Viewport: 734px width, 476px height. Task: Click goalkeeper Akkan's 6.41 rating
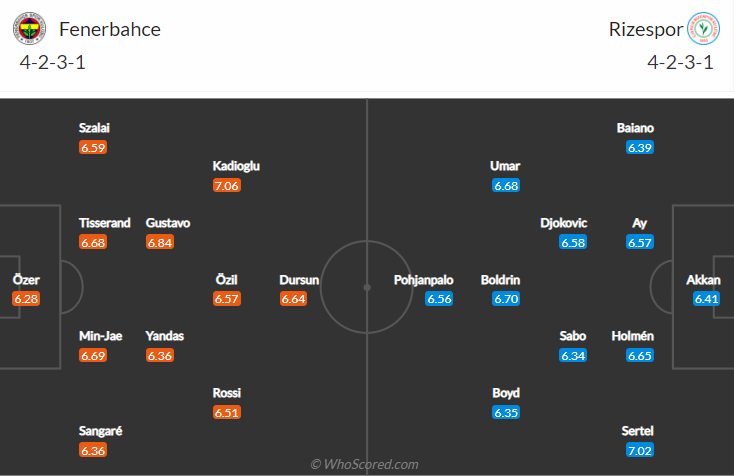[706, 299]
